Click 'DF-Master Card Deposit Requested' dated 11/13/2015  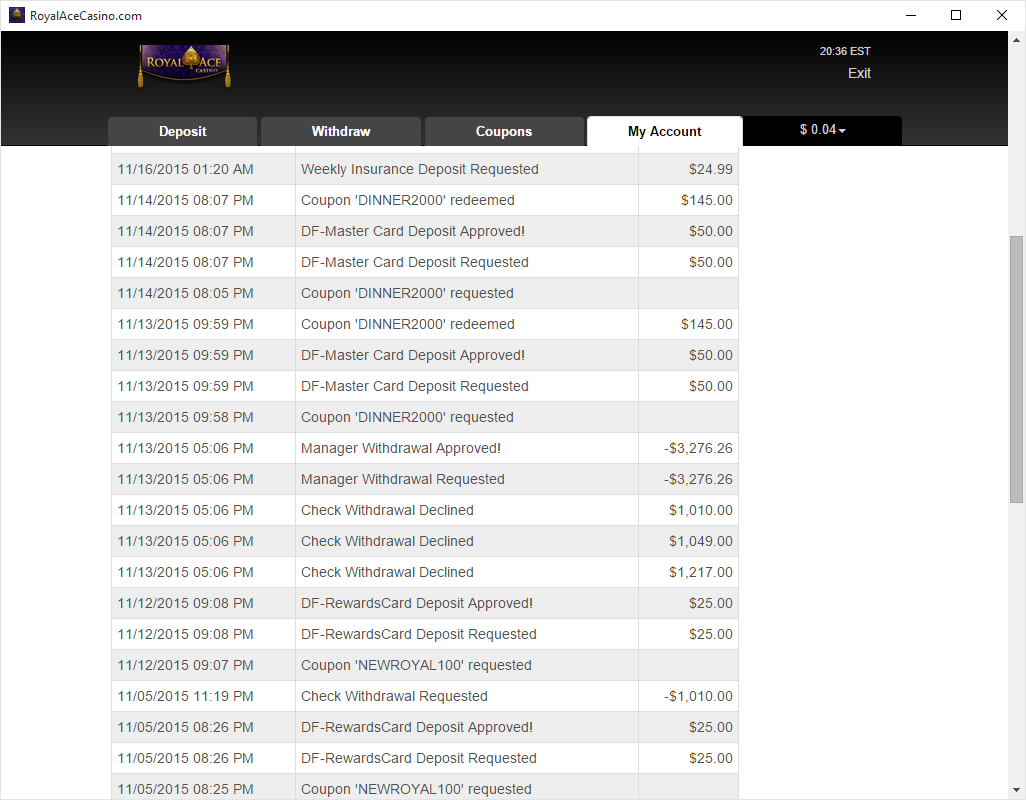pos(415,387)
